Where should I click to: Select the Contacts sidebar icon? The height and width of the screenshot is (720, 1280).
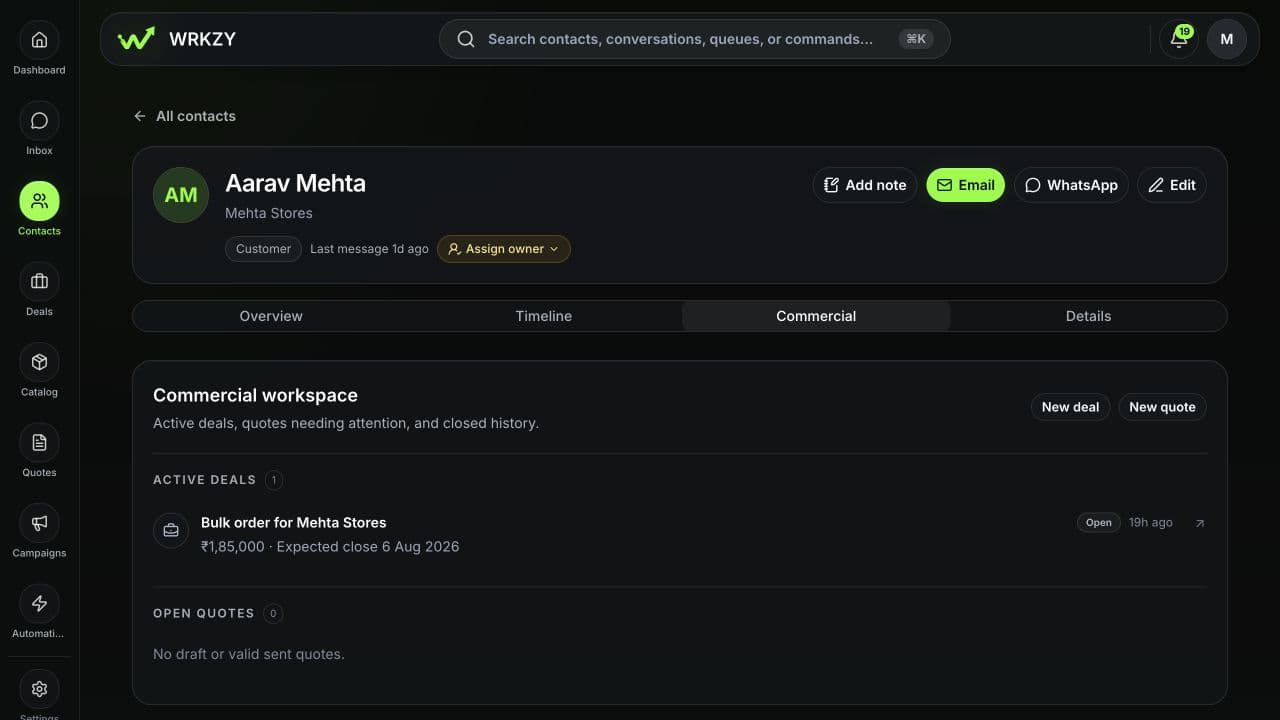[39, 201]
